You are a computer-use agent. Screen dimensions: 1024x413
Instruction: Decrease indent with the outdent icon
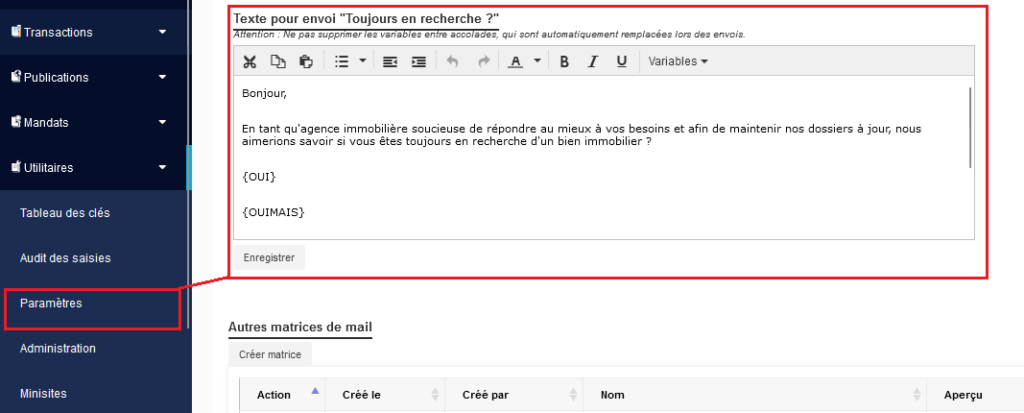tap(390, 62)
